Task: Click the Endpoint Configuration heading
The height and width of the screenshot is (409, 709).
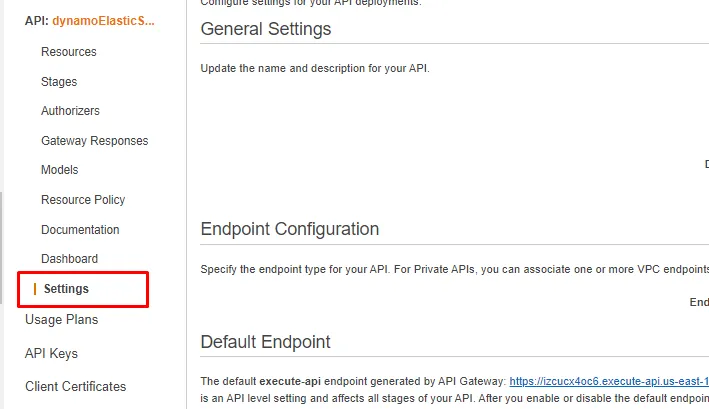Action: click(x=290, y=229)
